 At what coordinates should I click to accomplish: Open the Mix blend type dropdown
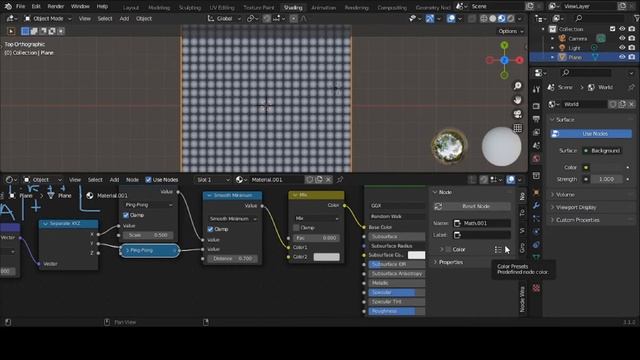click(316, 218)
